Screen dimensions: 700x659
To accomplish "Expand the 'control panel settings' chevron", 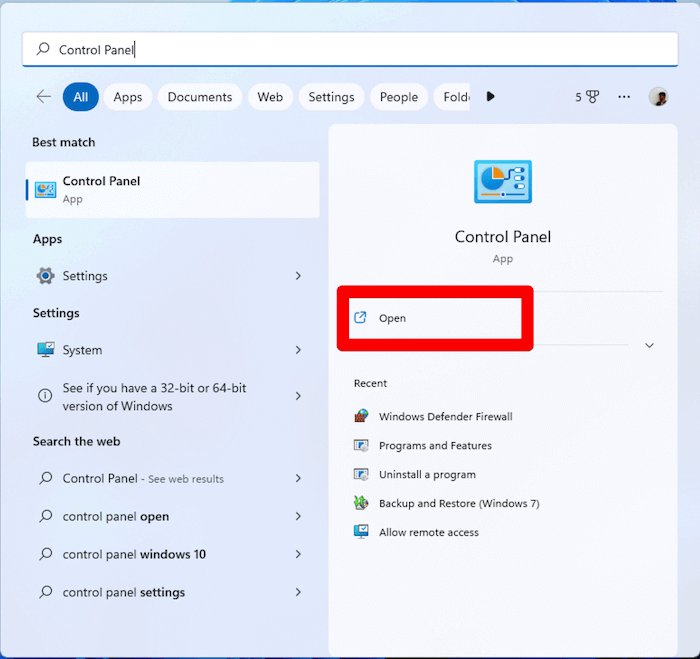I will pos(298,592).
